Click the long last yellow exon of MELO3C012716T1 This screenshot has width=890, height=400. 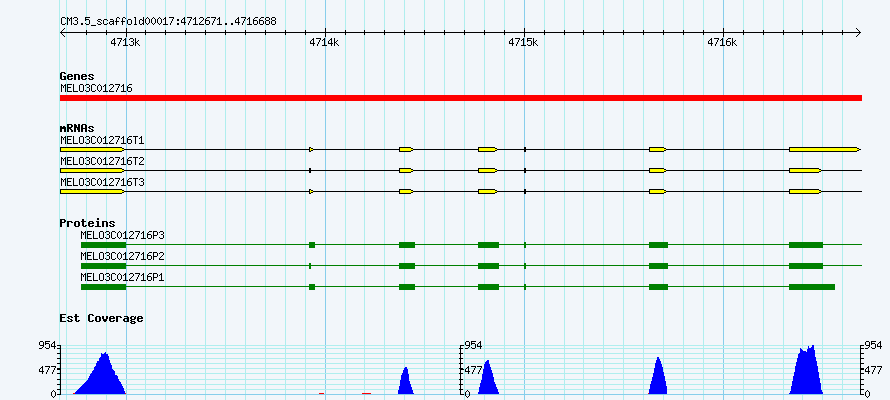pyautogui.click(x=825, y=149)
